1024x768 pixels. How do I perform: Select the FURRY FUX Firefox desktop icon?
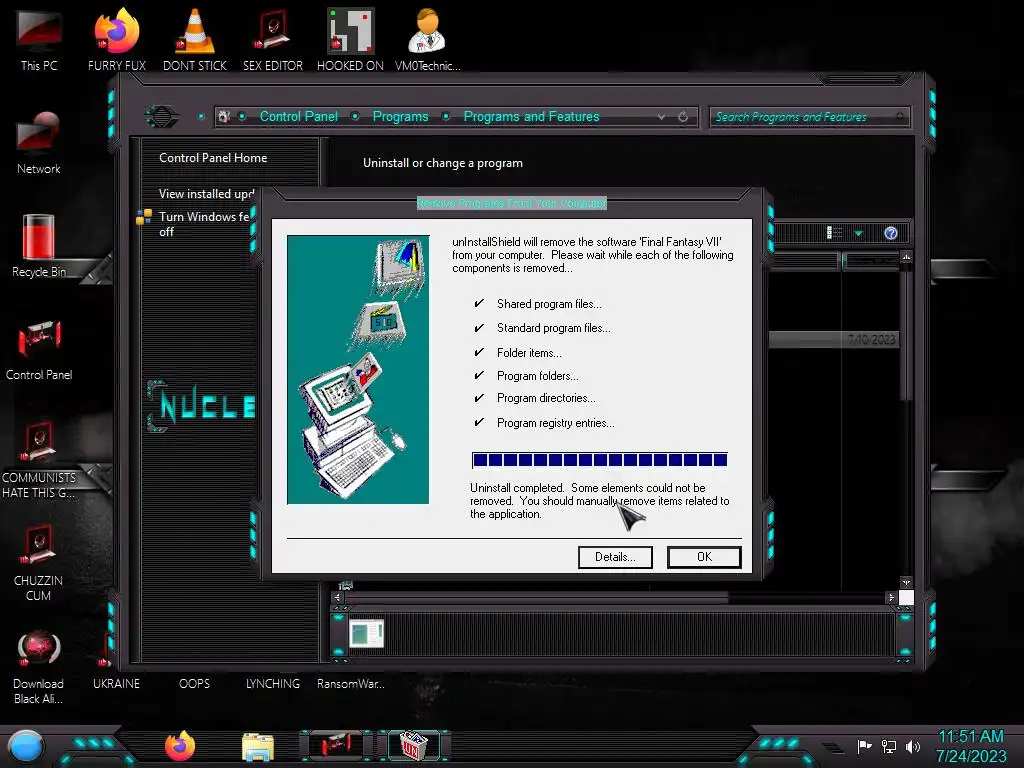[x=116, y=40]
